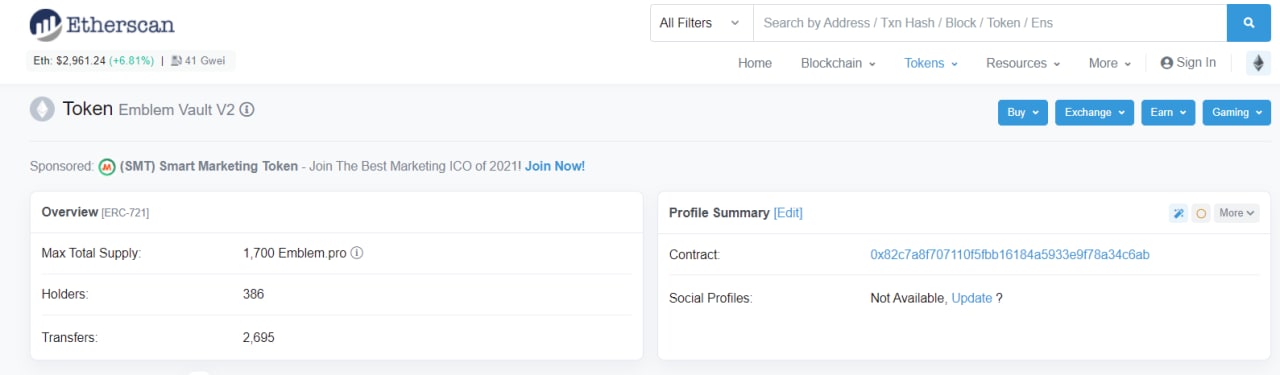Click the magic wand icon in Profile Summary
Image resolution: width=1280 pixels, height=375 pixels.
[x=1178, y=213]
